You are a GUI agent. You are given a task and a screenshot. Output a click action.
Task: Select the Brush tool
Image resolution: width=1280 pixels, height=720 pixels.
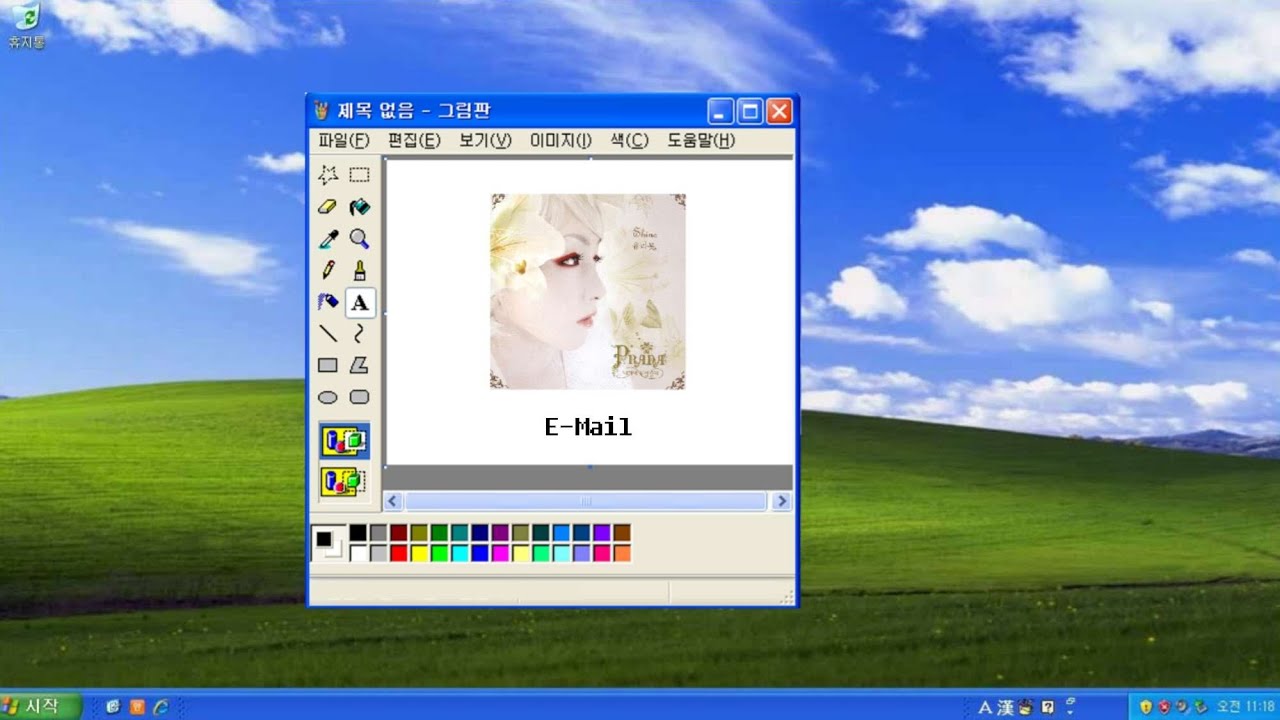tap(359, 270)
